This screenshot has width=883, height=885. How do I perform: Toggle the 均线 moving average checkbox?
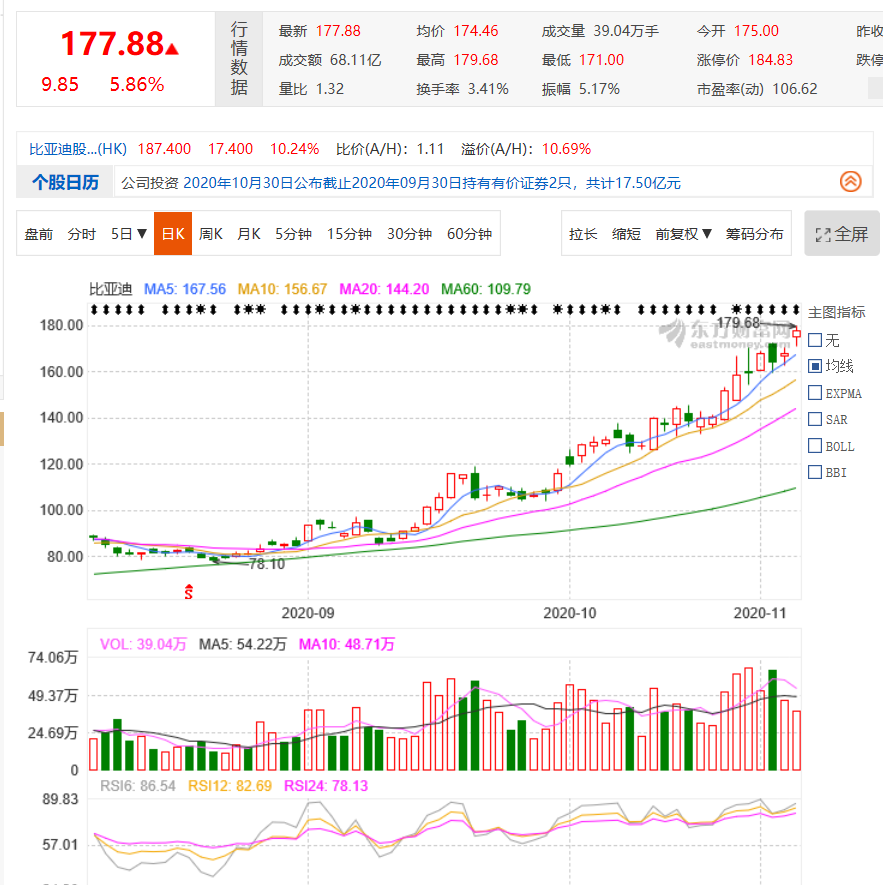(815, 366)
